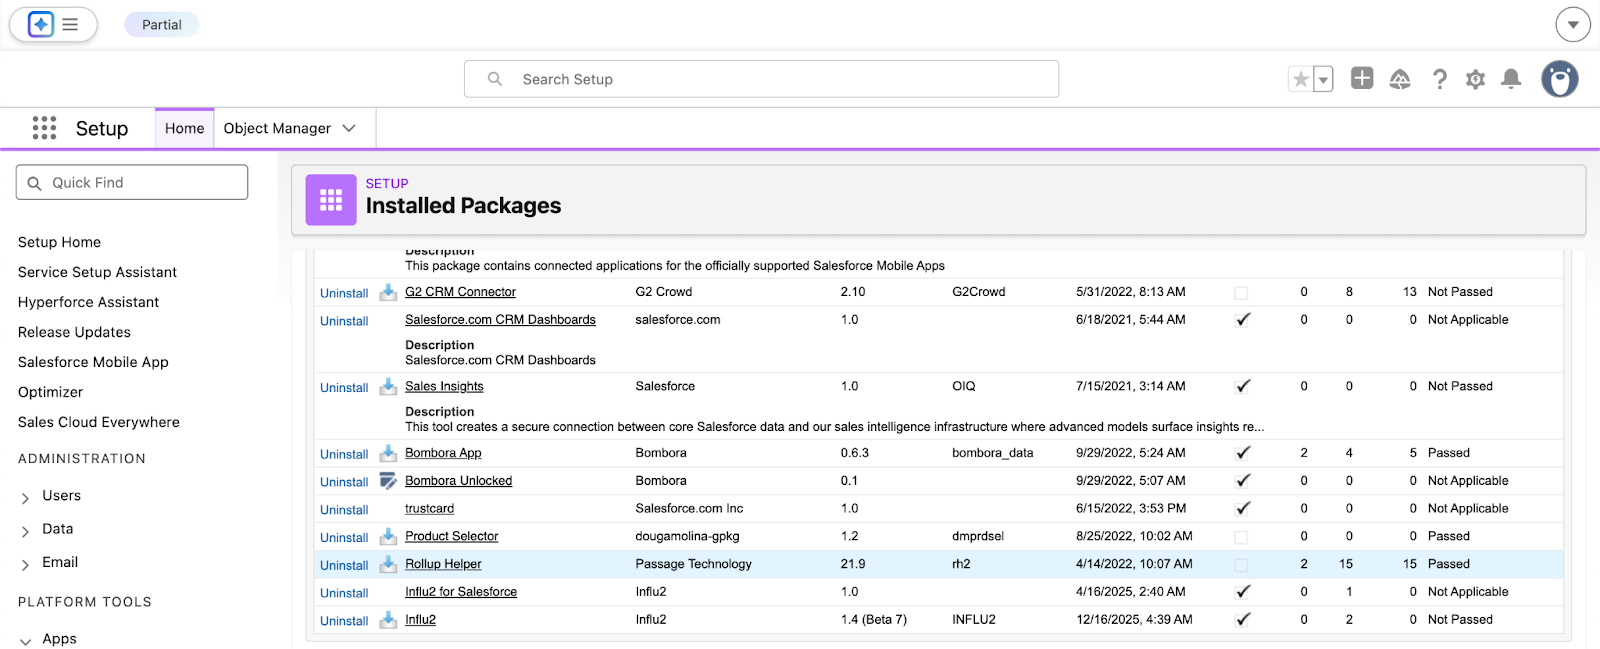1600x649 pixels.
Task: Toggle the checkbox in G2 CRM Connector row
Action: [1241, 293]
